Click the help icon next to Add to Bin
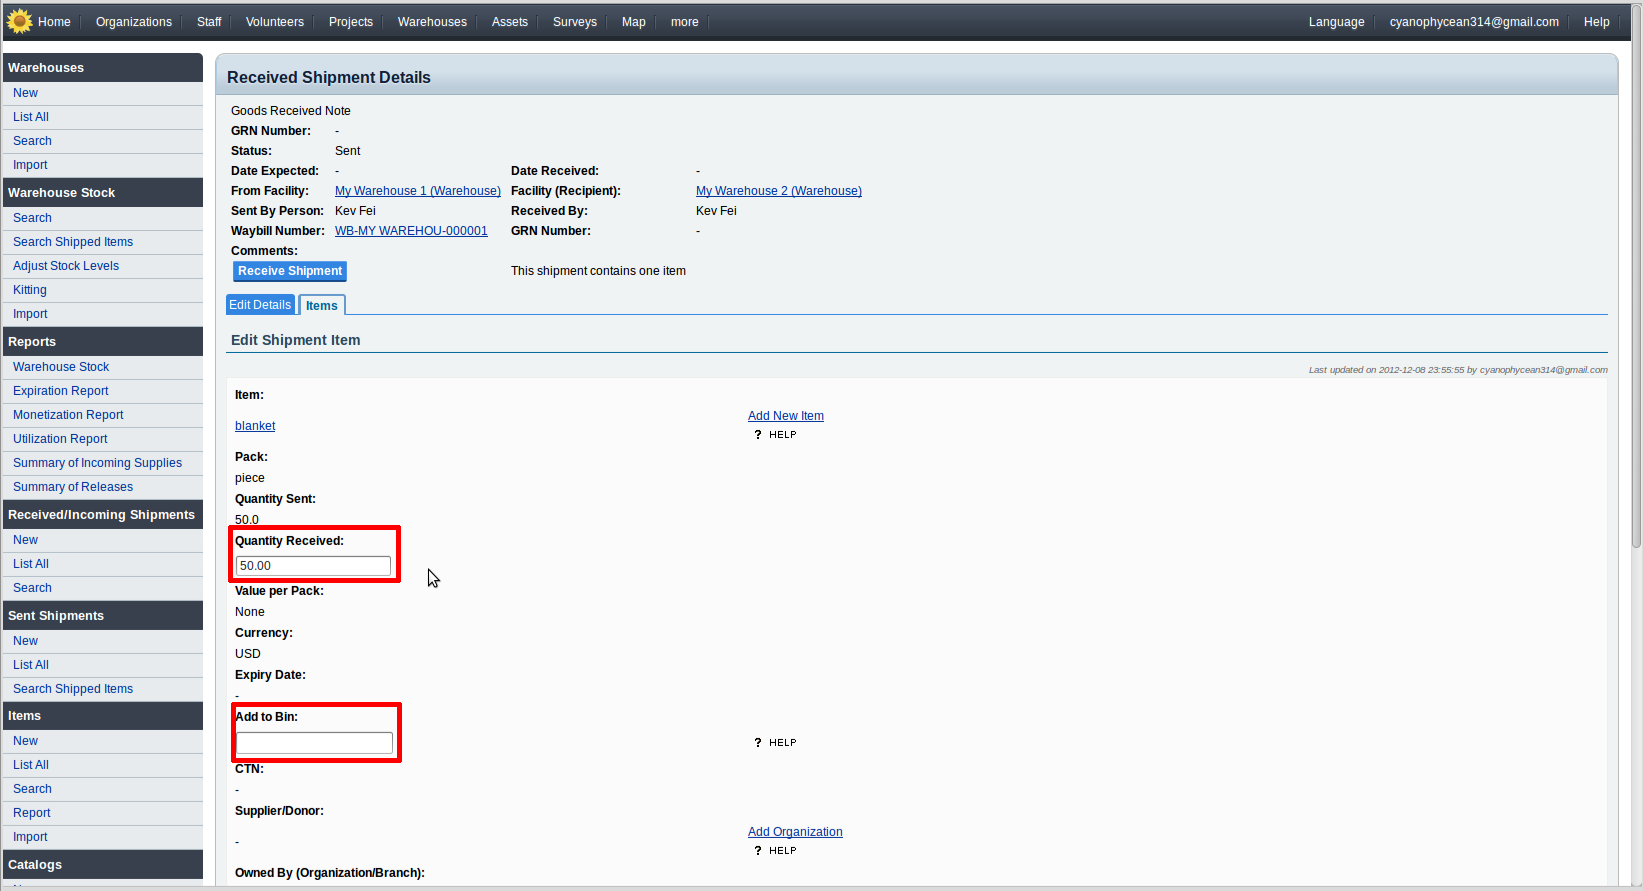 758,743
